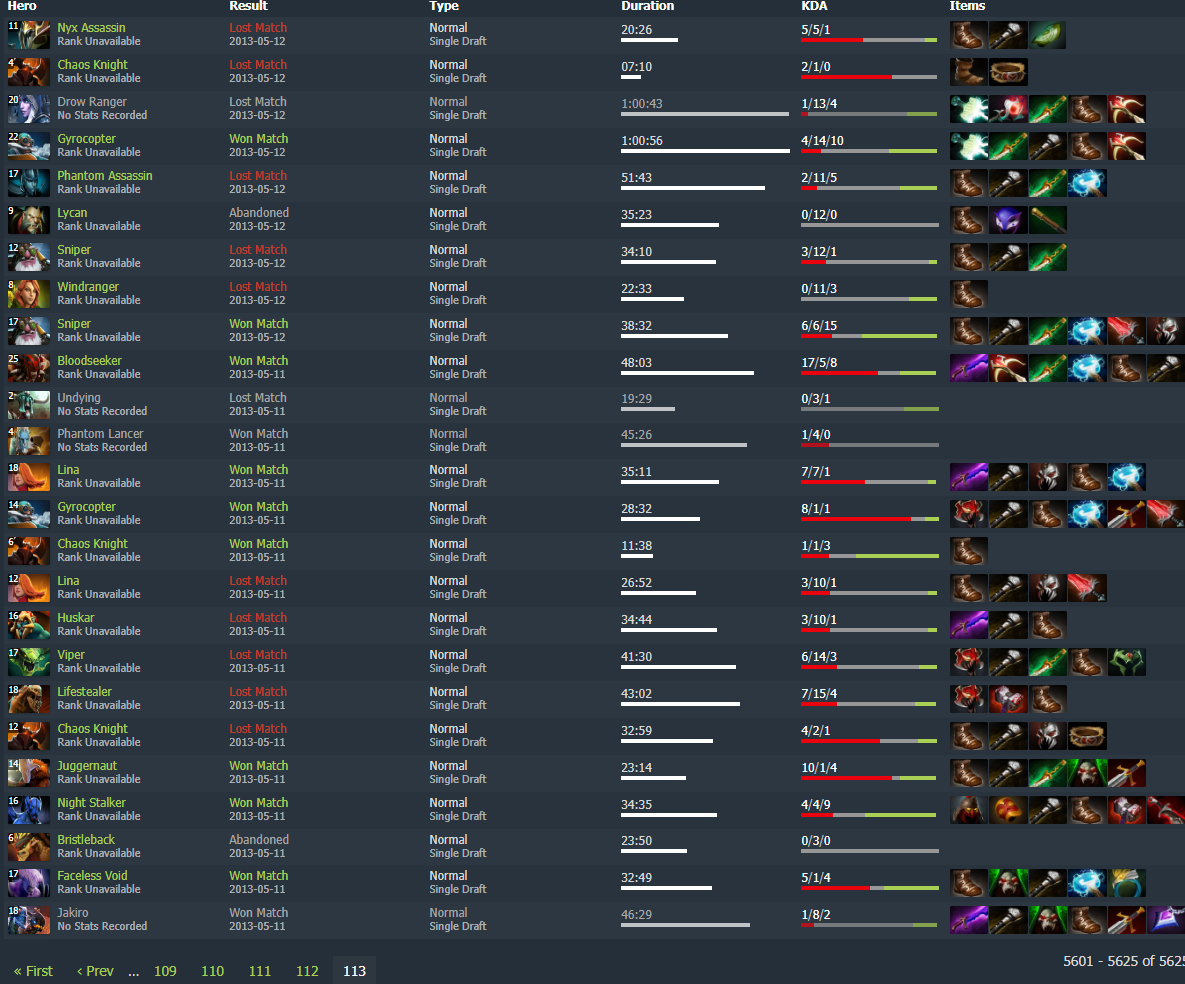This screenshot has height=984, width=1185.
Task: Open Lost Match result in Phantom Assassin row
Action: [x=258, y=176]
